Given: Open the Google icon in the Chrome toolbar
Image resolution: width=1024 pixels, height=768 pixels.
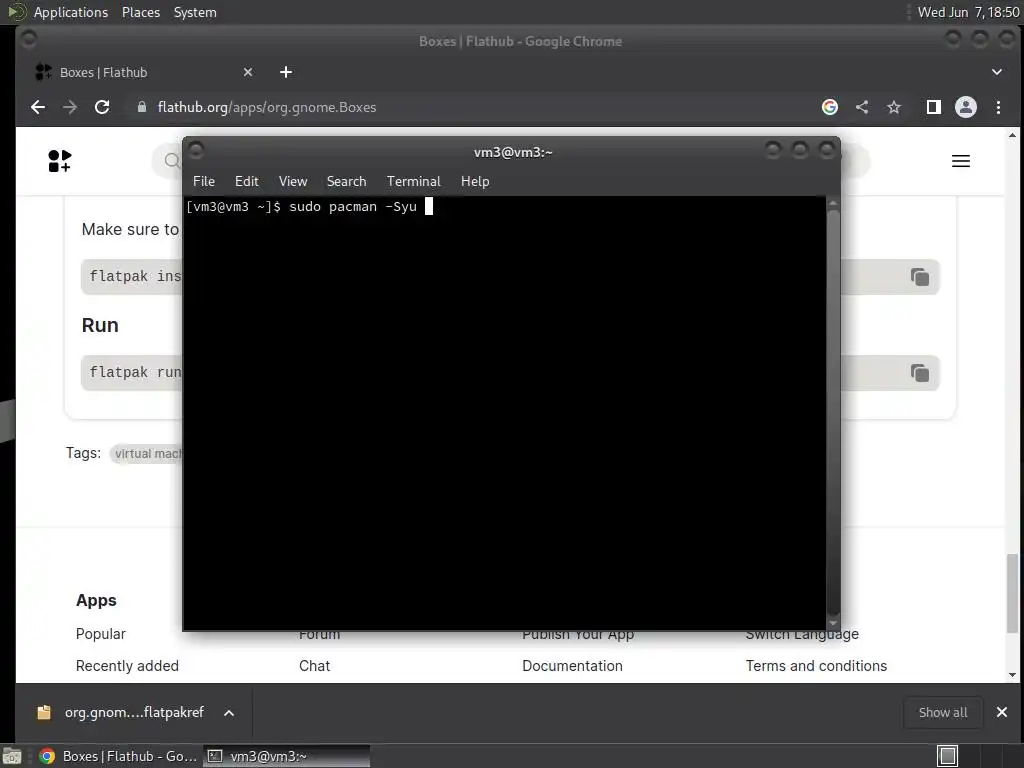Looking at the screenshot, I should pos(829,107).
